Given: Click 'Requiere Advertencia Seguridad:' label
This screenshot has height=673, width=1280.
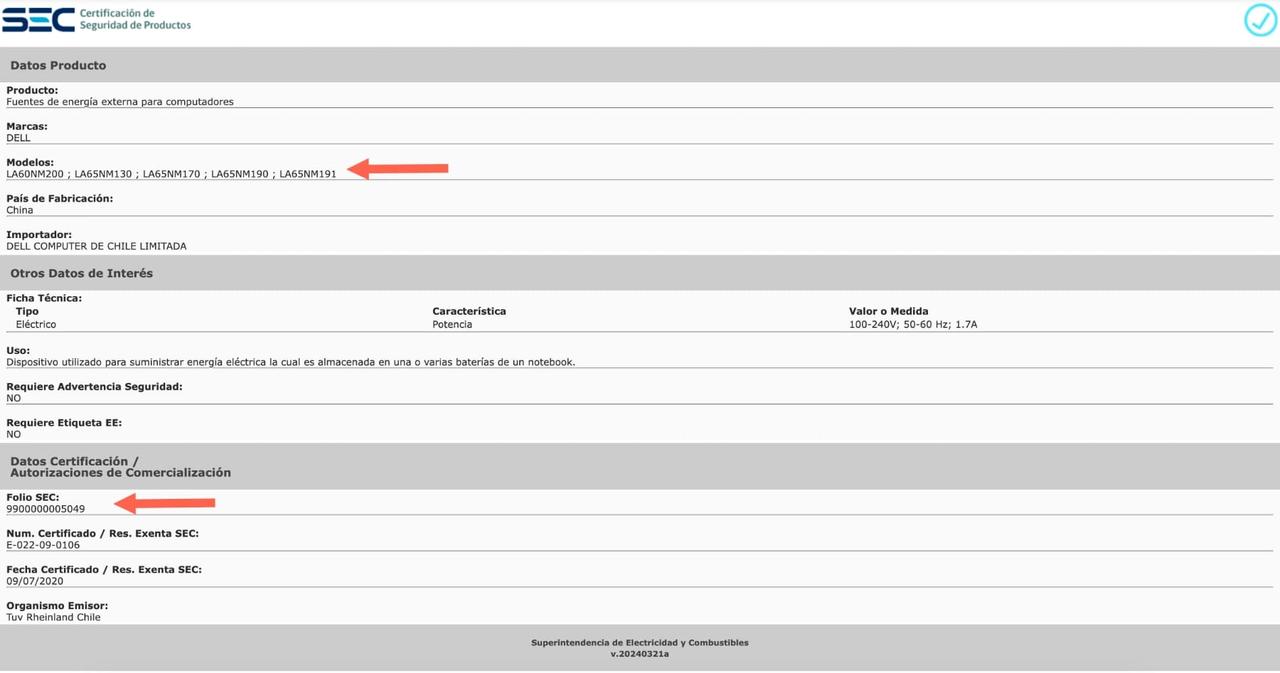Looking at the screenshot, I should 94,386.
